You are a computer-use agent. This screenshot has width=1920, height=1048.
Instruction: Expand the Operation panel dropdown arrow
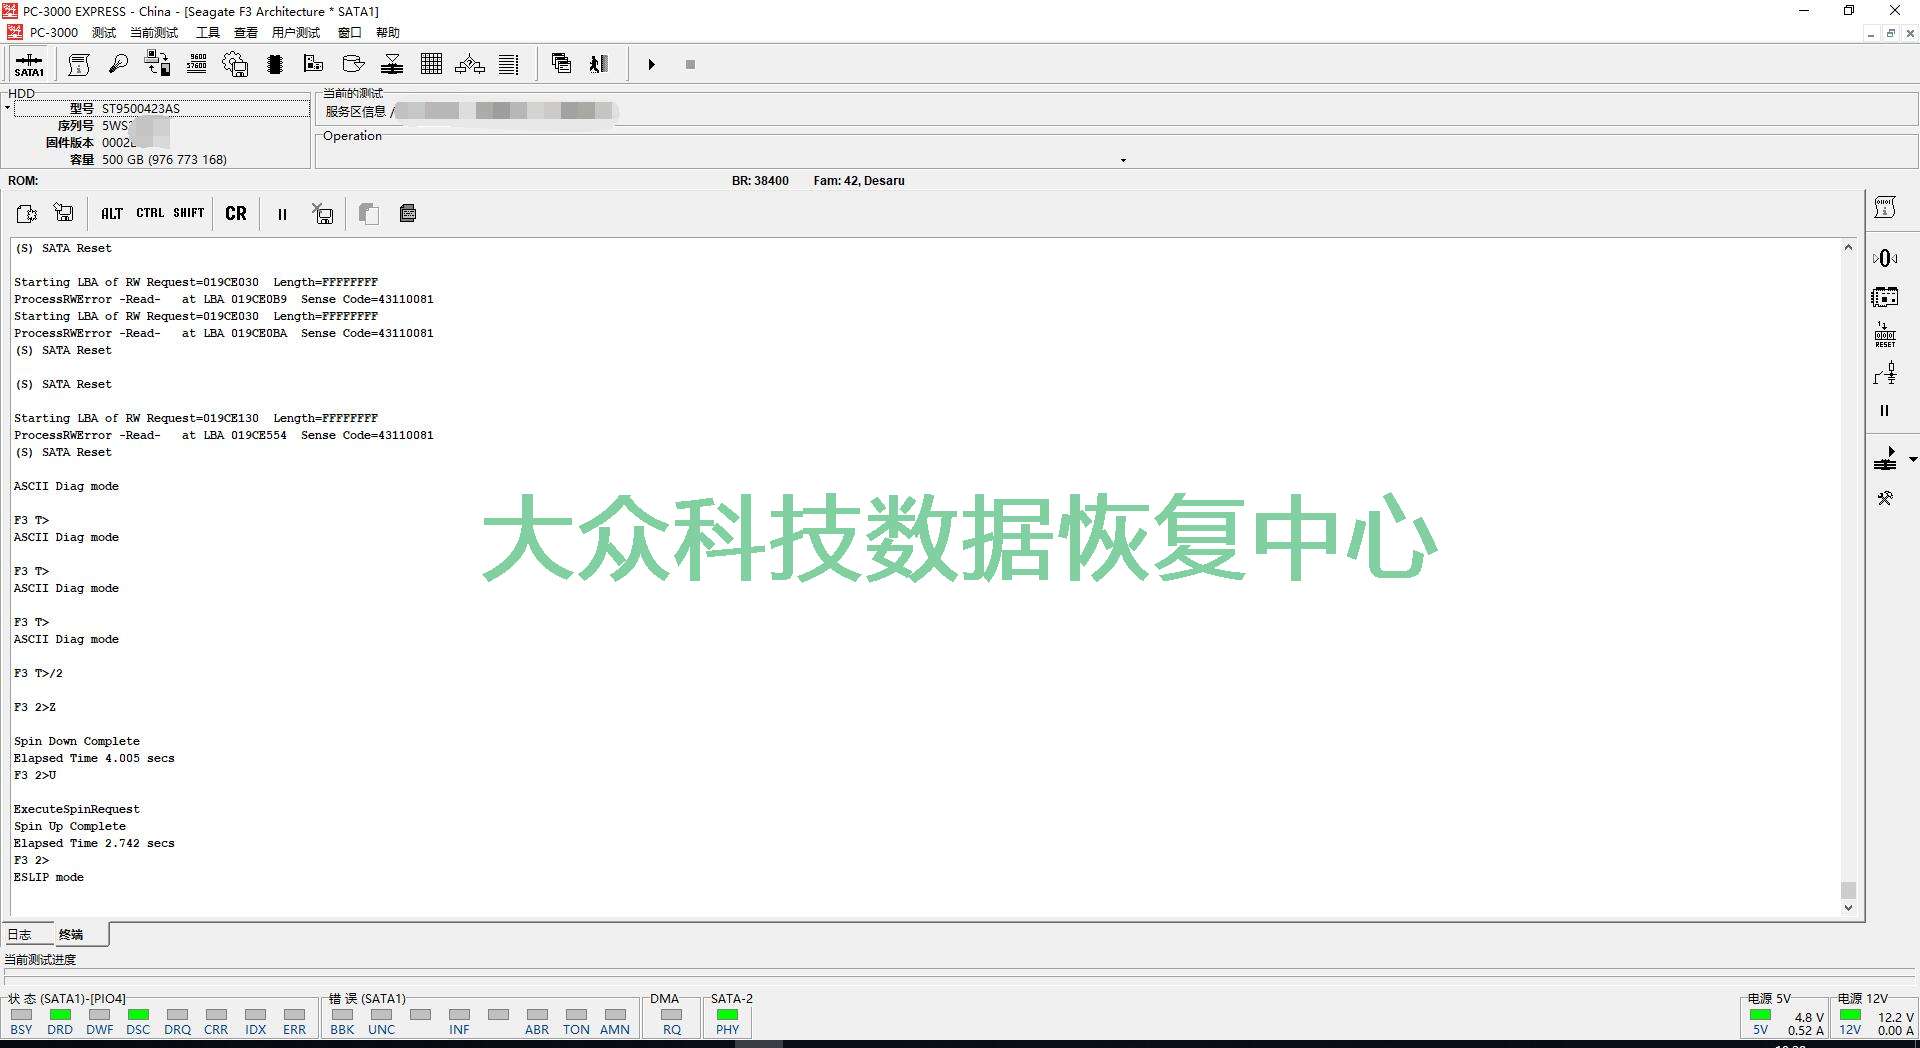(x=1123, y=160)
